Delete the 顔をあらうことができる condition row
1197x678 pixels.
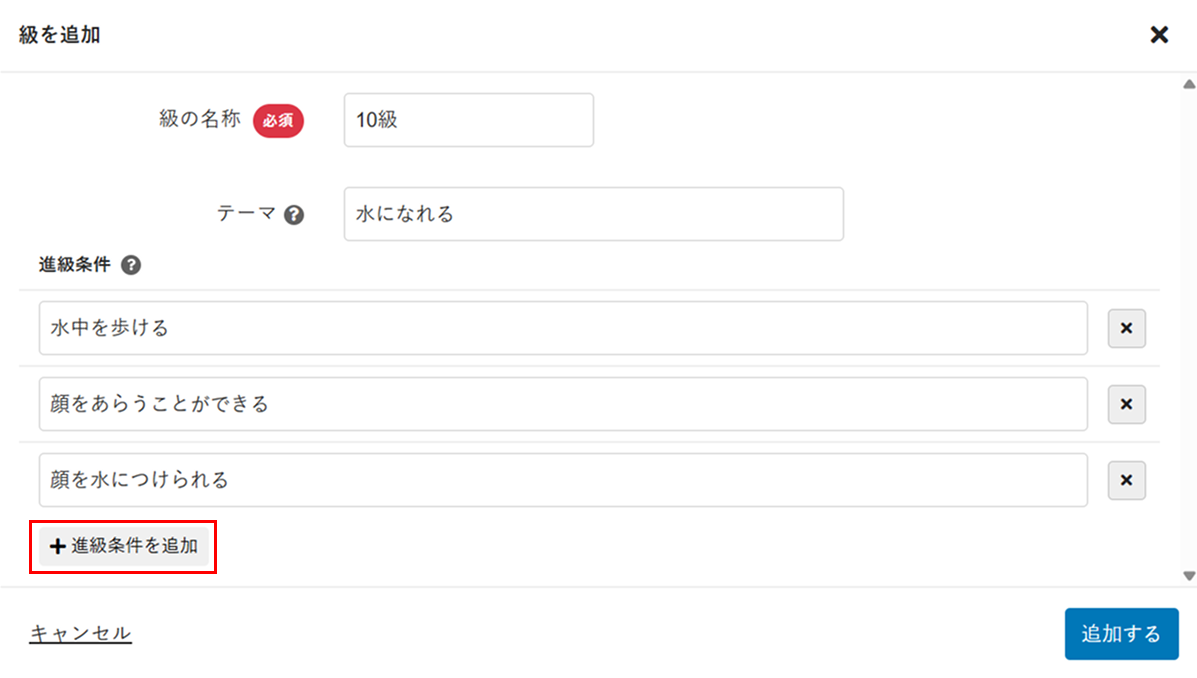pyautogui.click(x=1126, y=404)
